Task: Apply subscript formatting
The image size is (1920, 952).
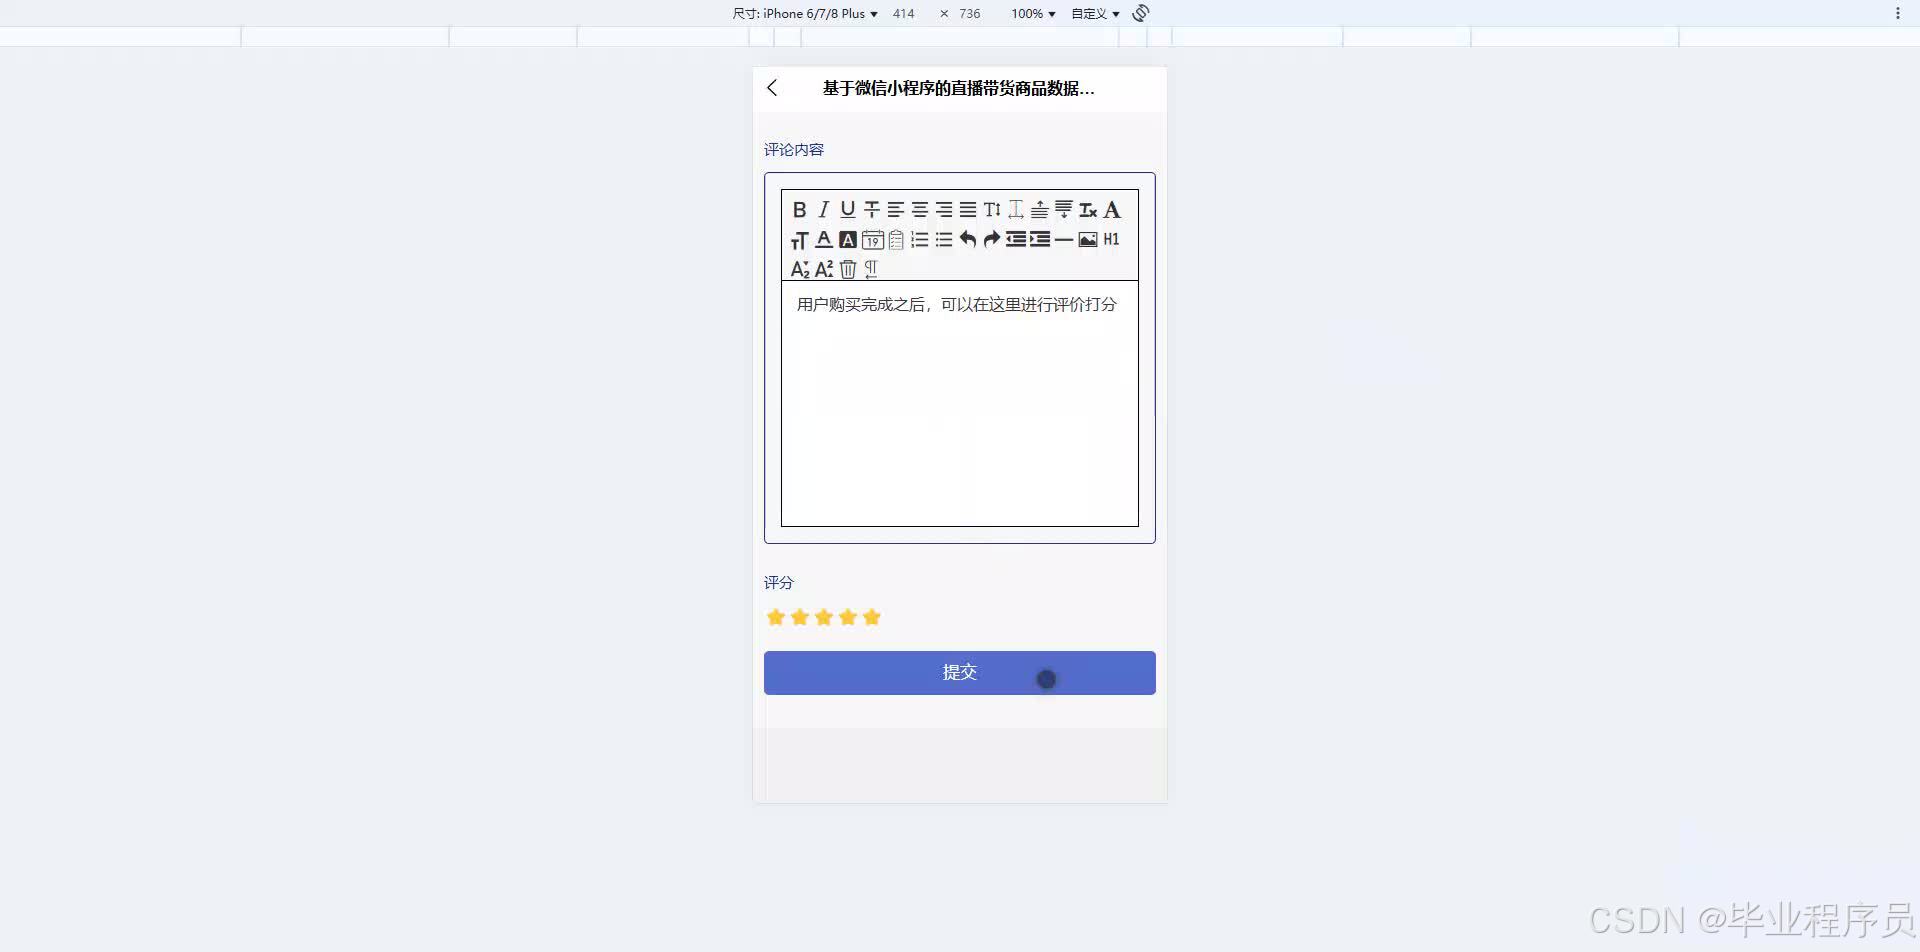Action: tap(799, 268)
